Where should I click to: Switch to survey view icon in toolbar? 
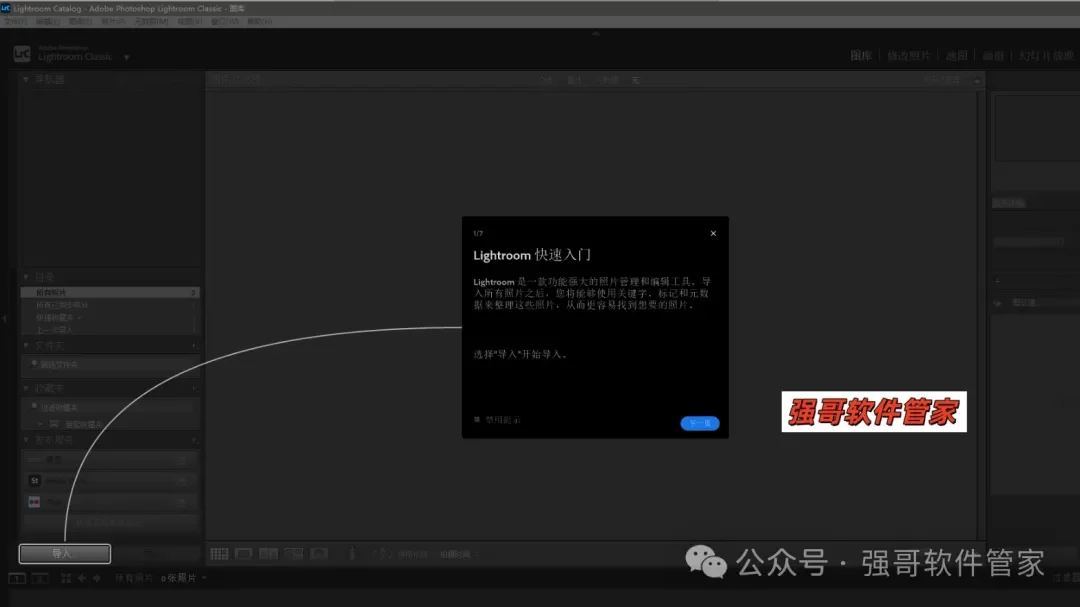pos(294,554)
